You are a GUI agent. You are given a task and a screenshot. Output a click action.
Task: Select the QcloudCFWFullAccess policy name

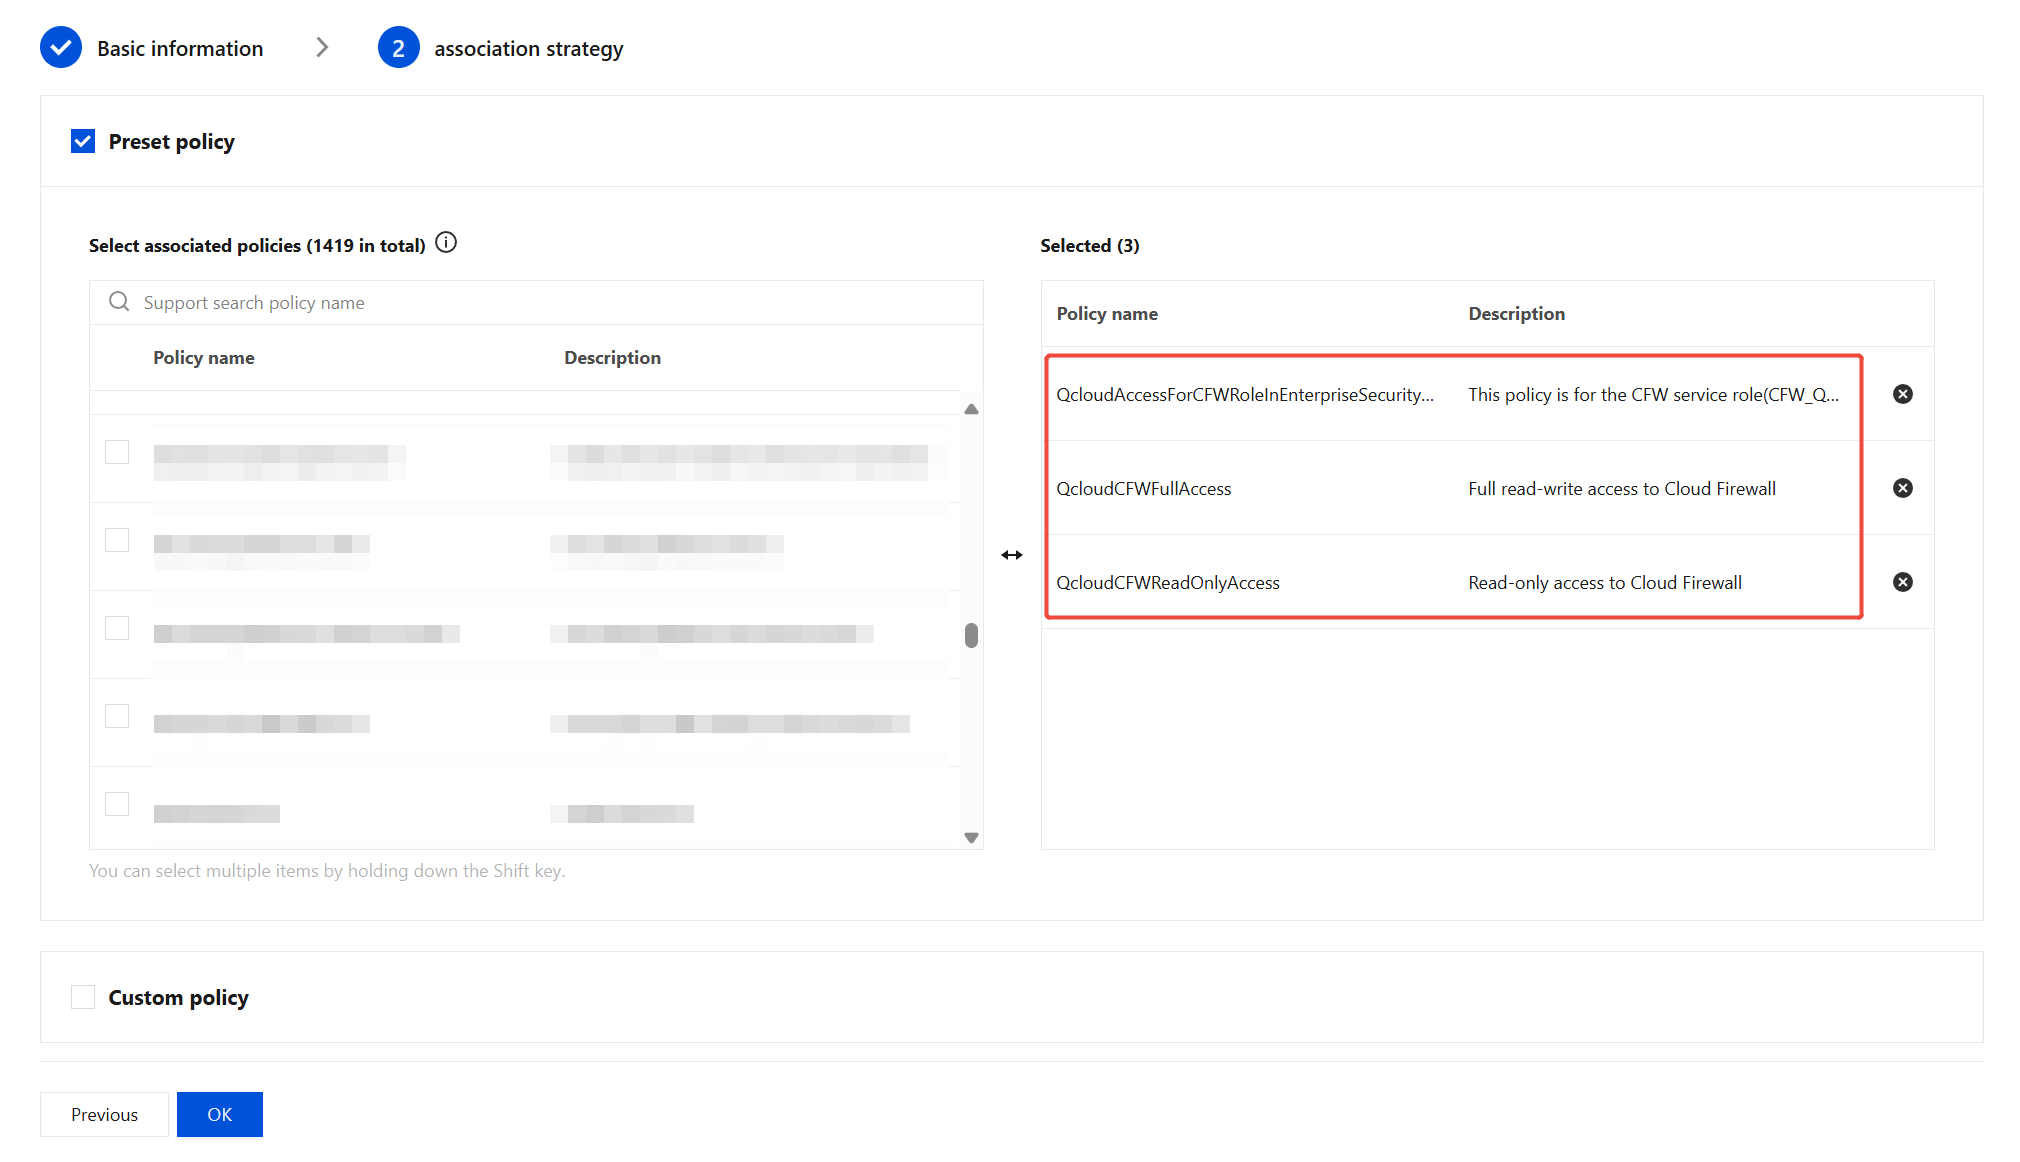(x=1144, y=488)
